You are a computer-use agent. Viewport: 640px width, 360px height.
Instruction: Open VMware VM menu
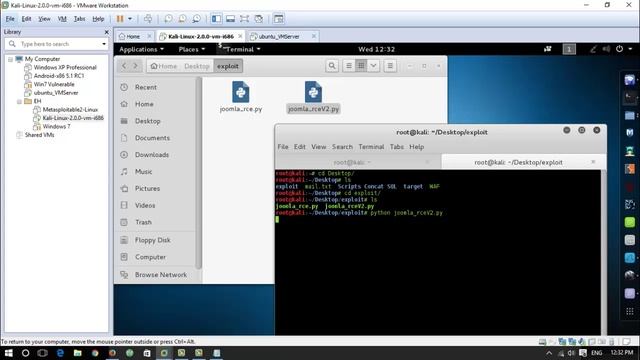pyautogui.click(x=62, y=19)
